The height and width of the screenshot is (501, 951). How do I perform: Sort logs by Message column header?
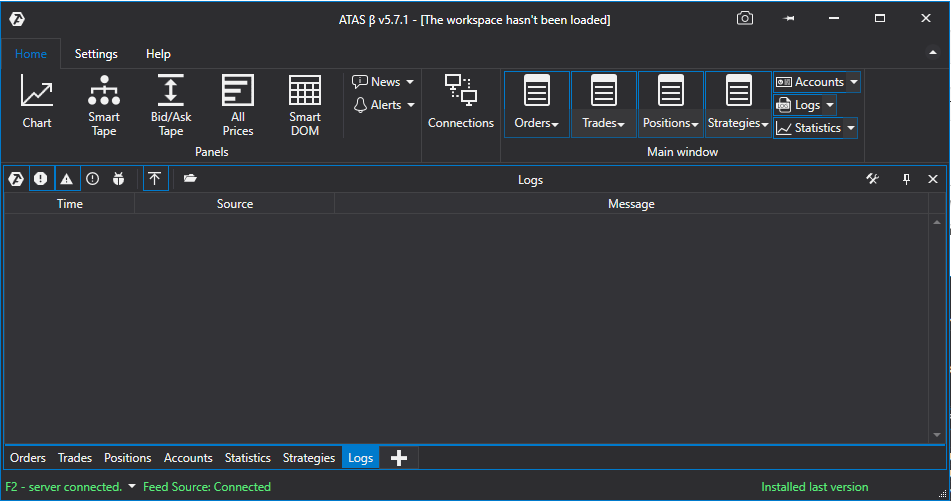click(631, 204)
